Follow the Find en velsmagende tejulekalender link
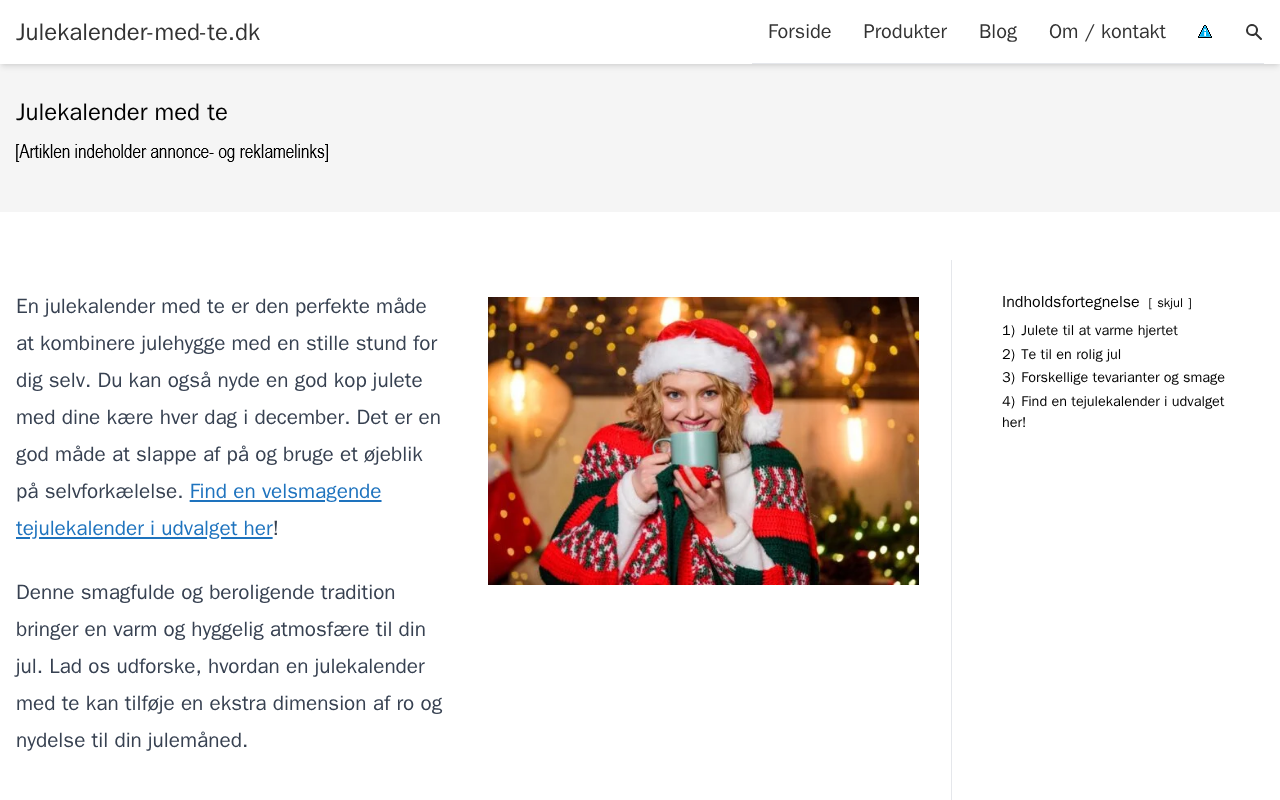The width and height of the screenshot is (1280, 800). coord(199,510)
